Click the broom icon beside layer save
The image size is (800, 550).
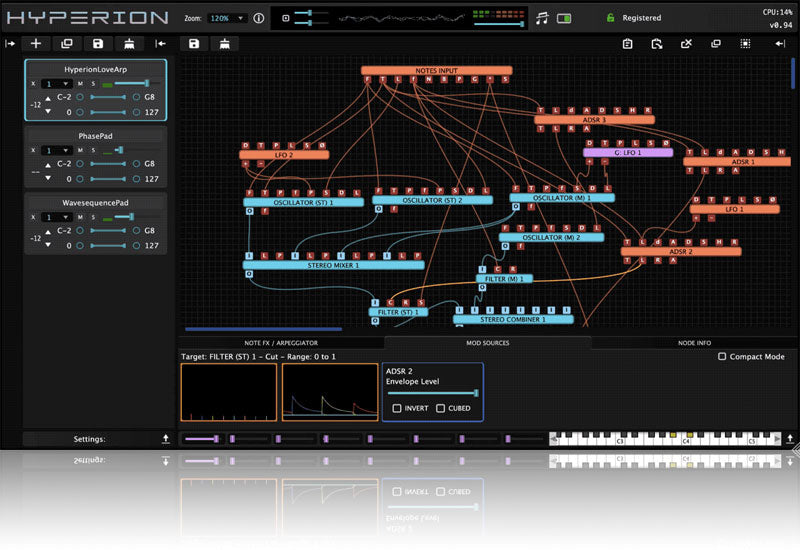point(129,44)
